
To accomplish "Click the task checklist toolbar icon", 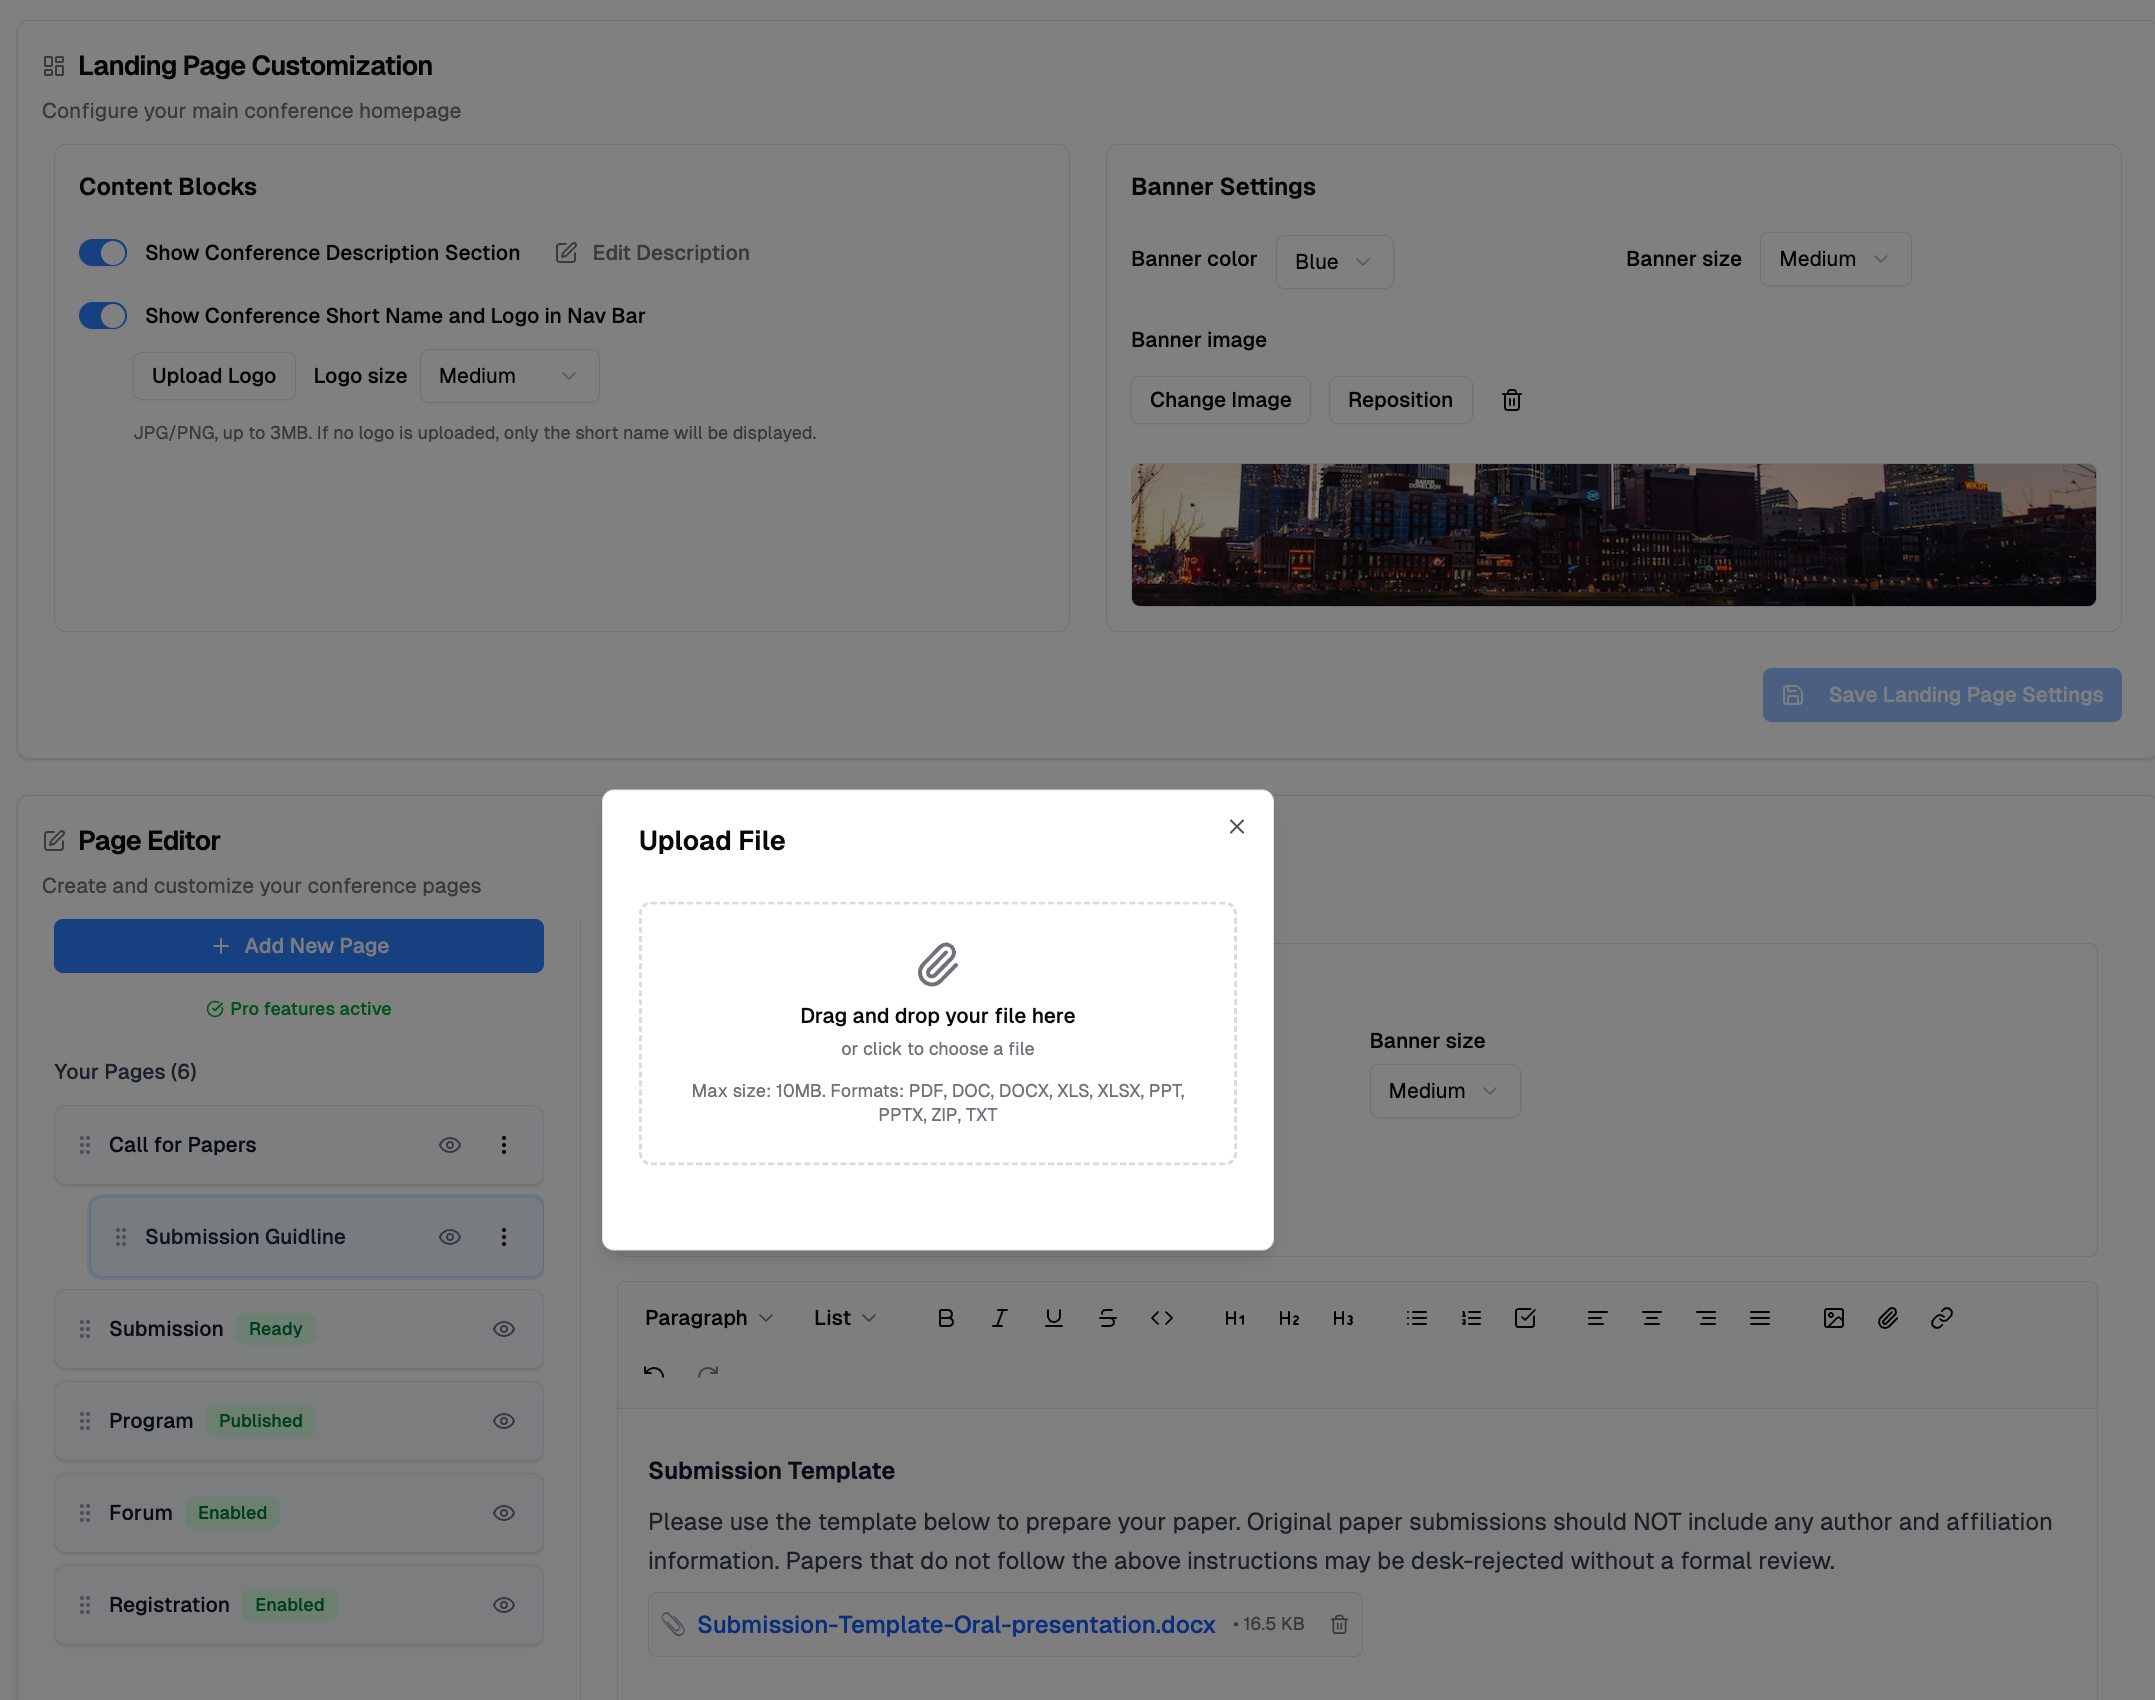I will coord(1524,1318).
